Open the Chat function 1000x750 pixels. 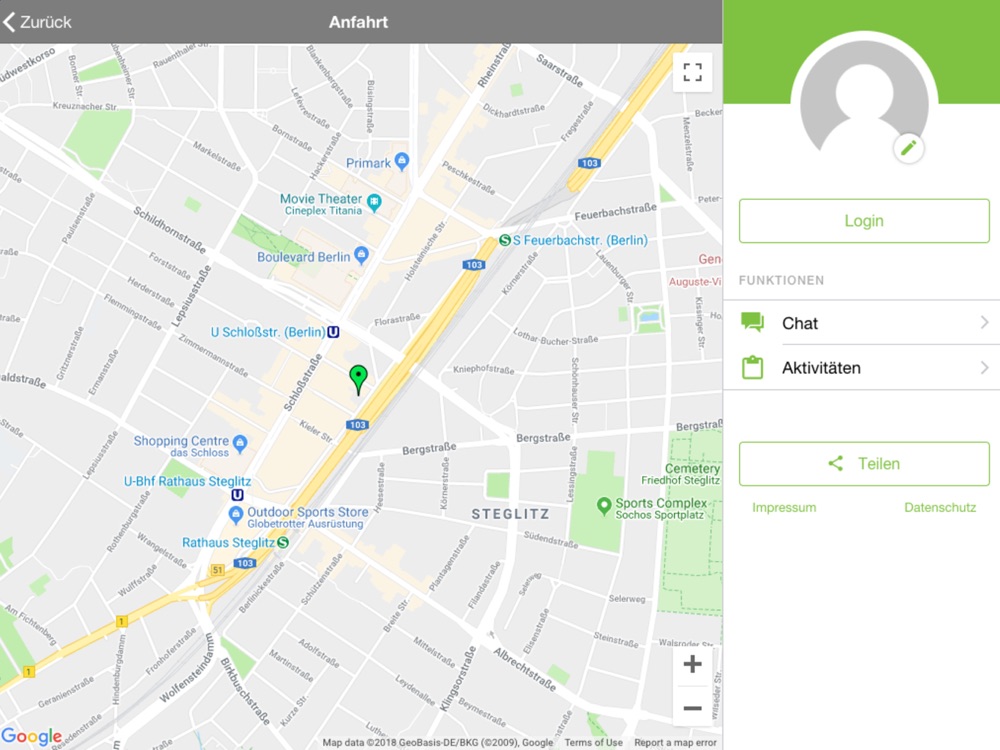click(x=862, y=323)
